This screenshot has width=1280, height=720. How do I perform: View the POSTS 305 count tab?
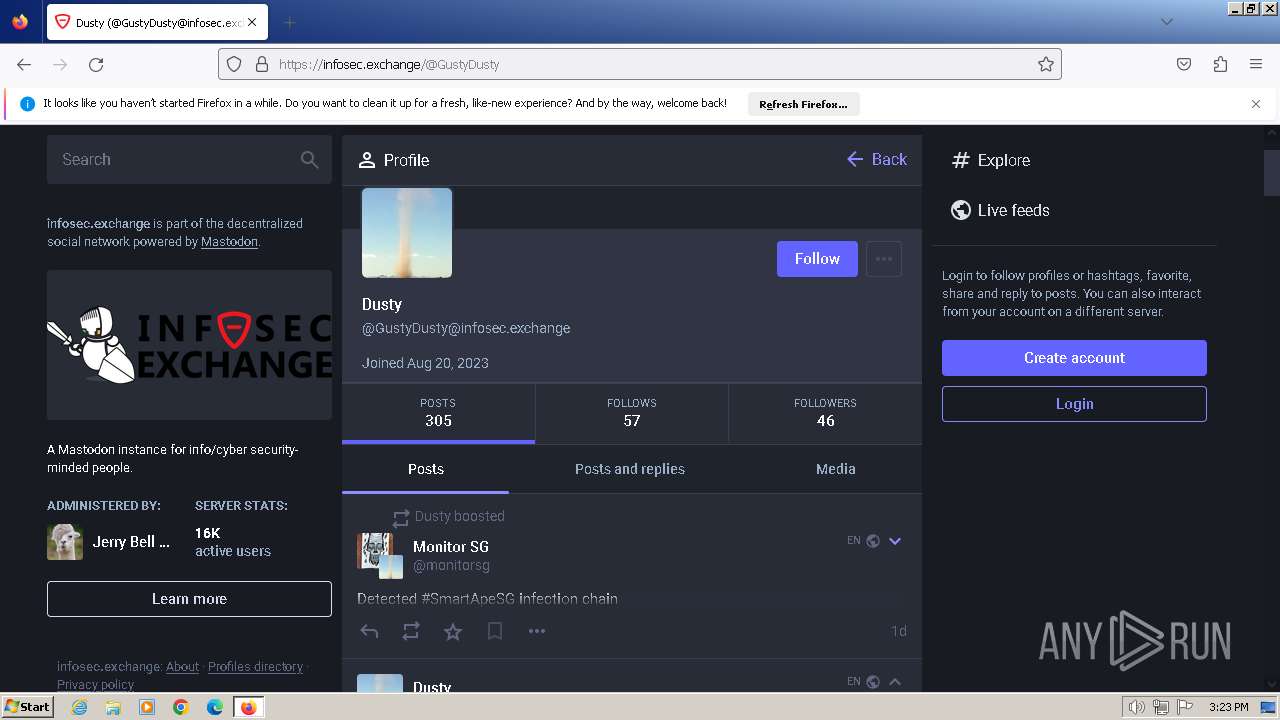438,413
